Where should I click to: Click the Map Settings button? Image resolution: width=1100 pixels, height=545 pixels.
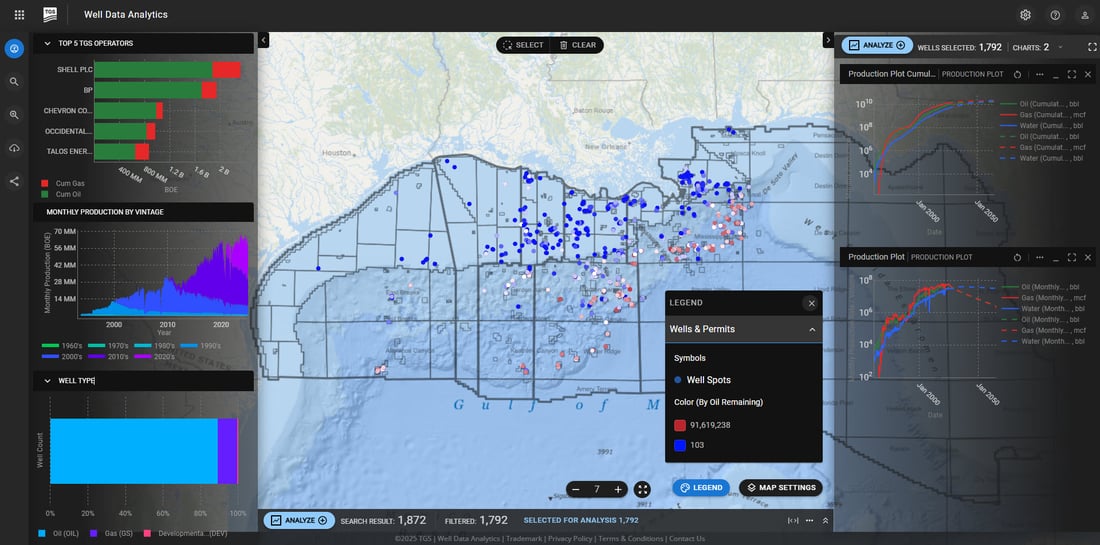pyautogui.click(x=780, y=488)
